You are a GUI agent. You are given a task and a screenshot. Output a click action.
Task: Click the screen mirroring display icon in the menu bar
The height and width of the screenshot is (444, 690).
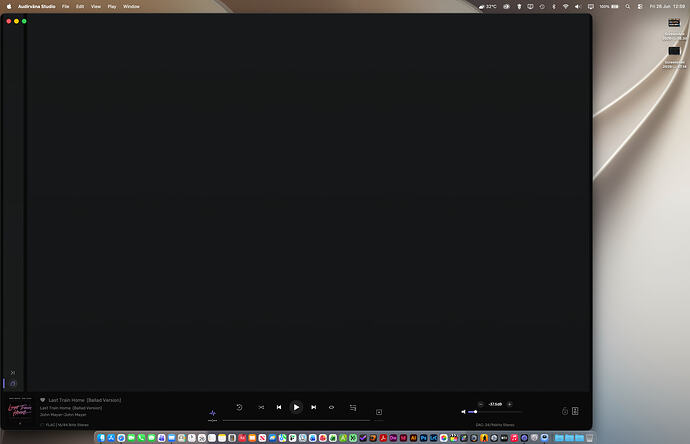coord(591,7)
